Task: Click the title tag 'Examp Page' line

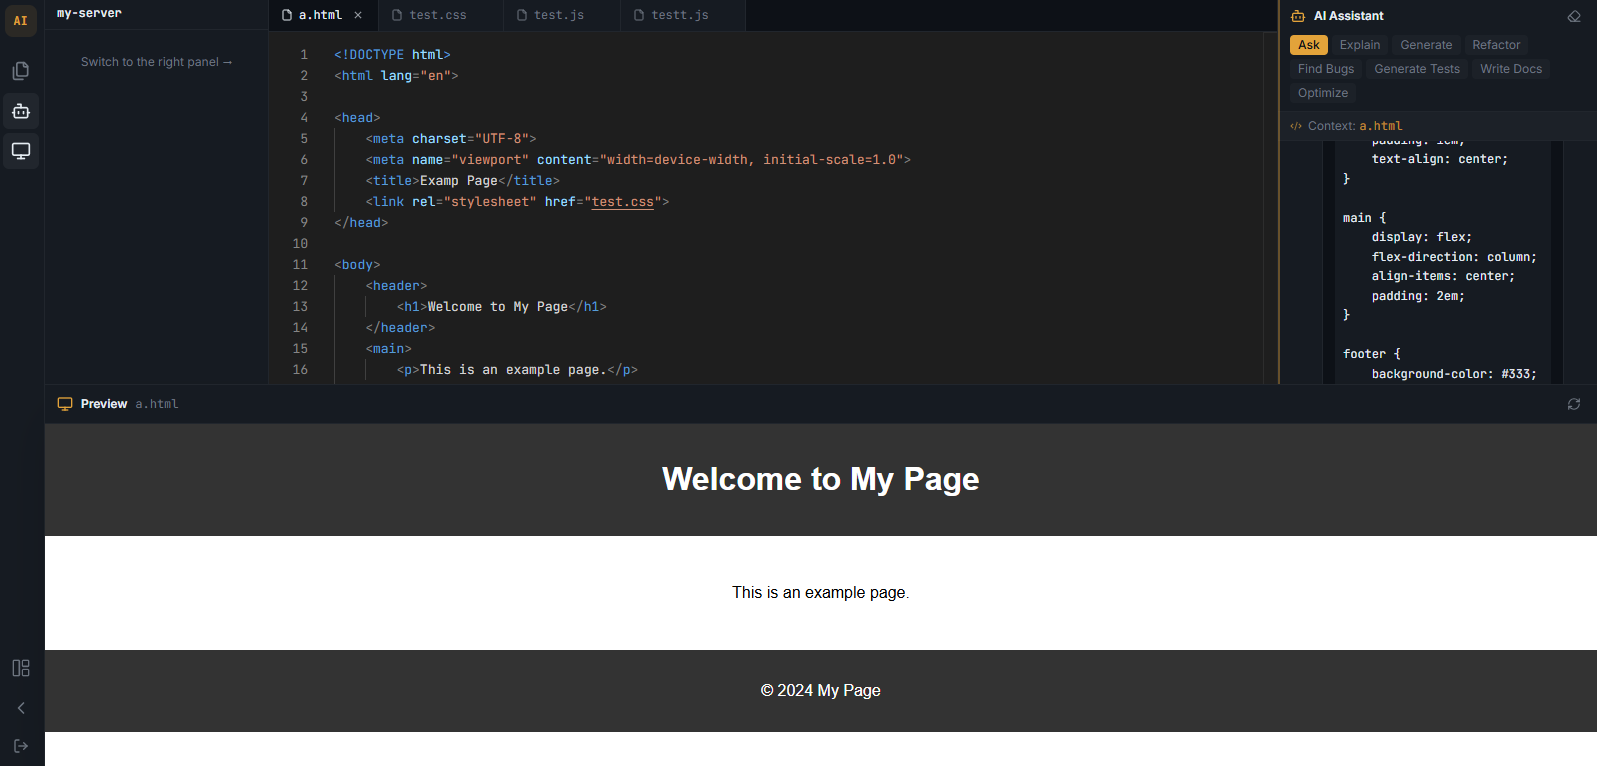Action: click(463, 181)
